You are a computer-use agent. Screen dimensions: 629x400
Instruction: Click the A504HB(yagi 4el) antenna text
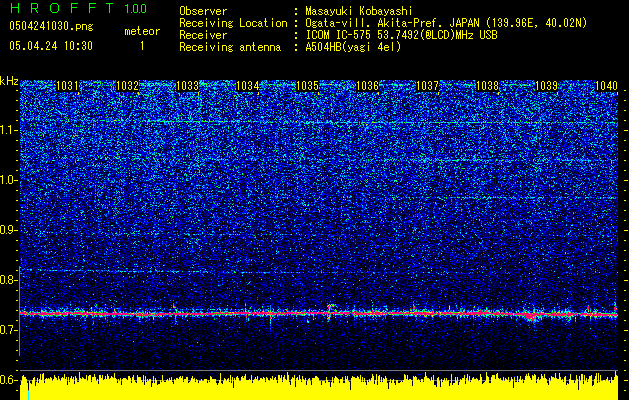pyautogui.click(x=353, y=47)
